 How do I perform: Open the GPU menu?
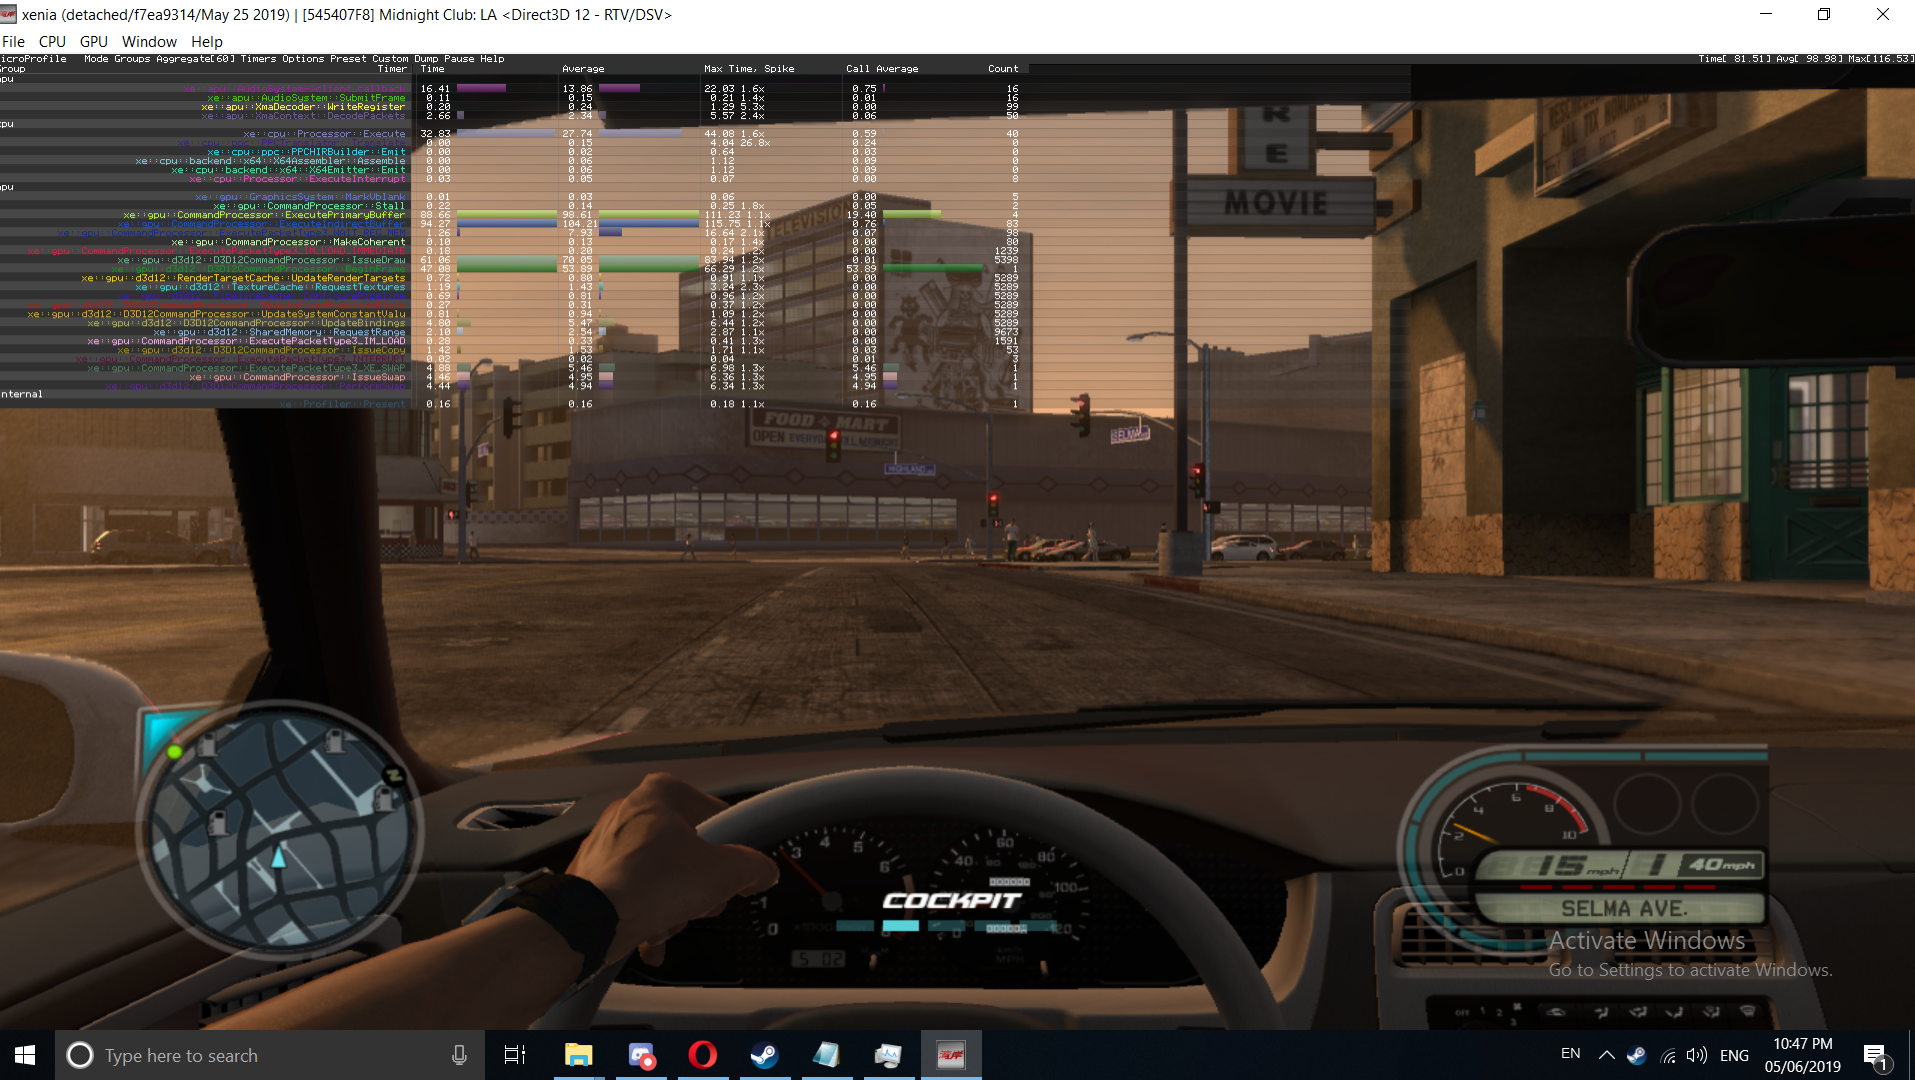click(93, 41)
